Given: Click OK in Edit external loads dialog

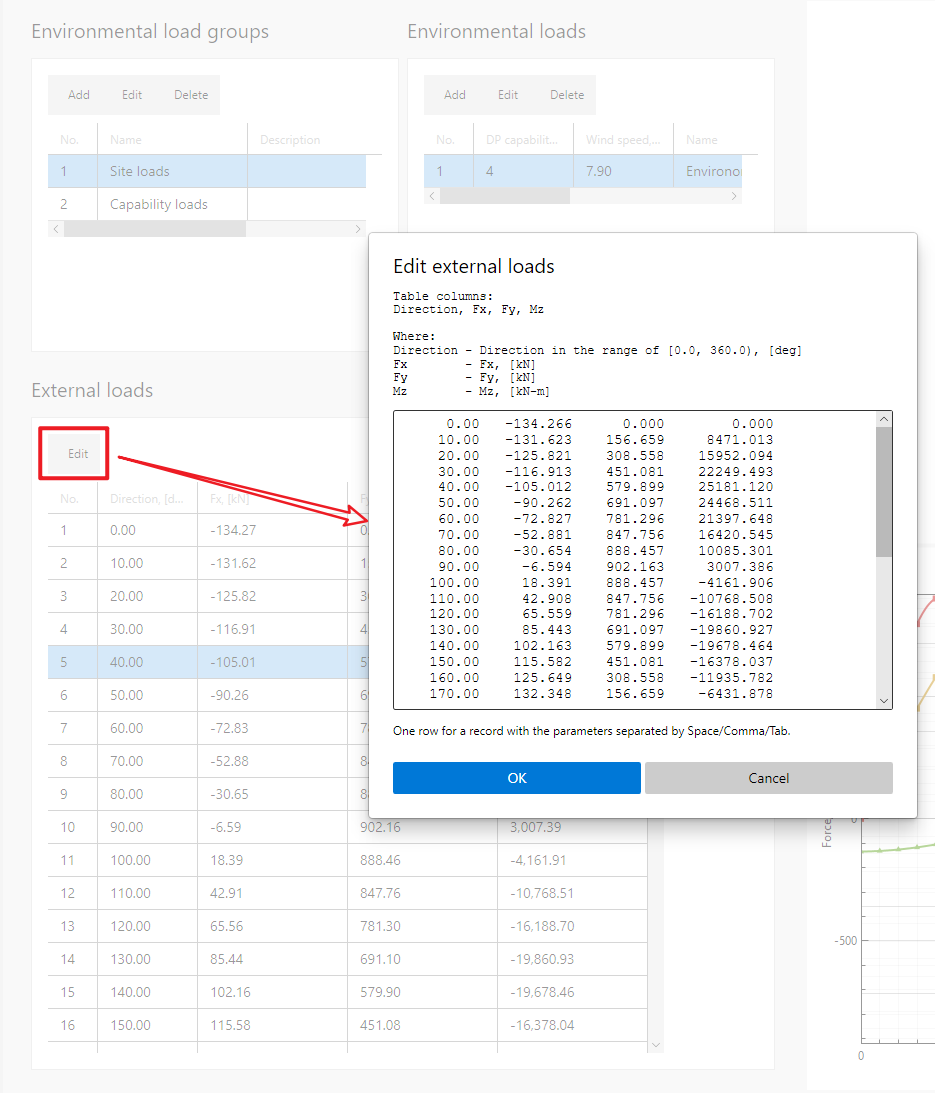Looking at the screenshot, I should (x=517, y=778).
